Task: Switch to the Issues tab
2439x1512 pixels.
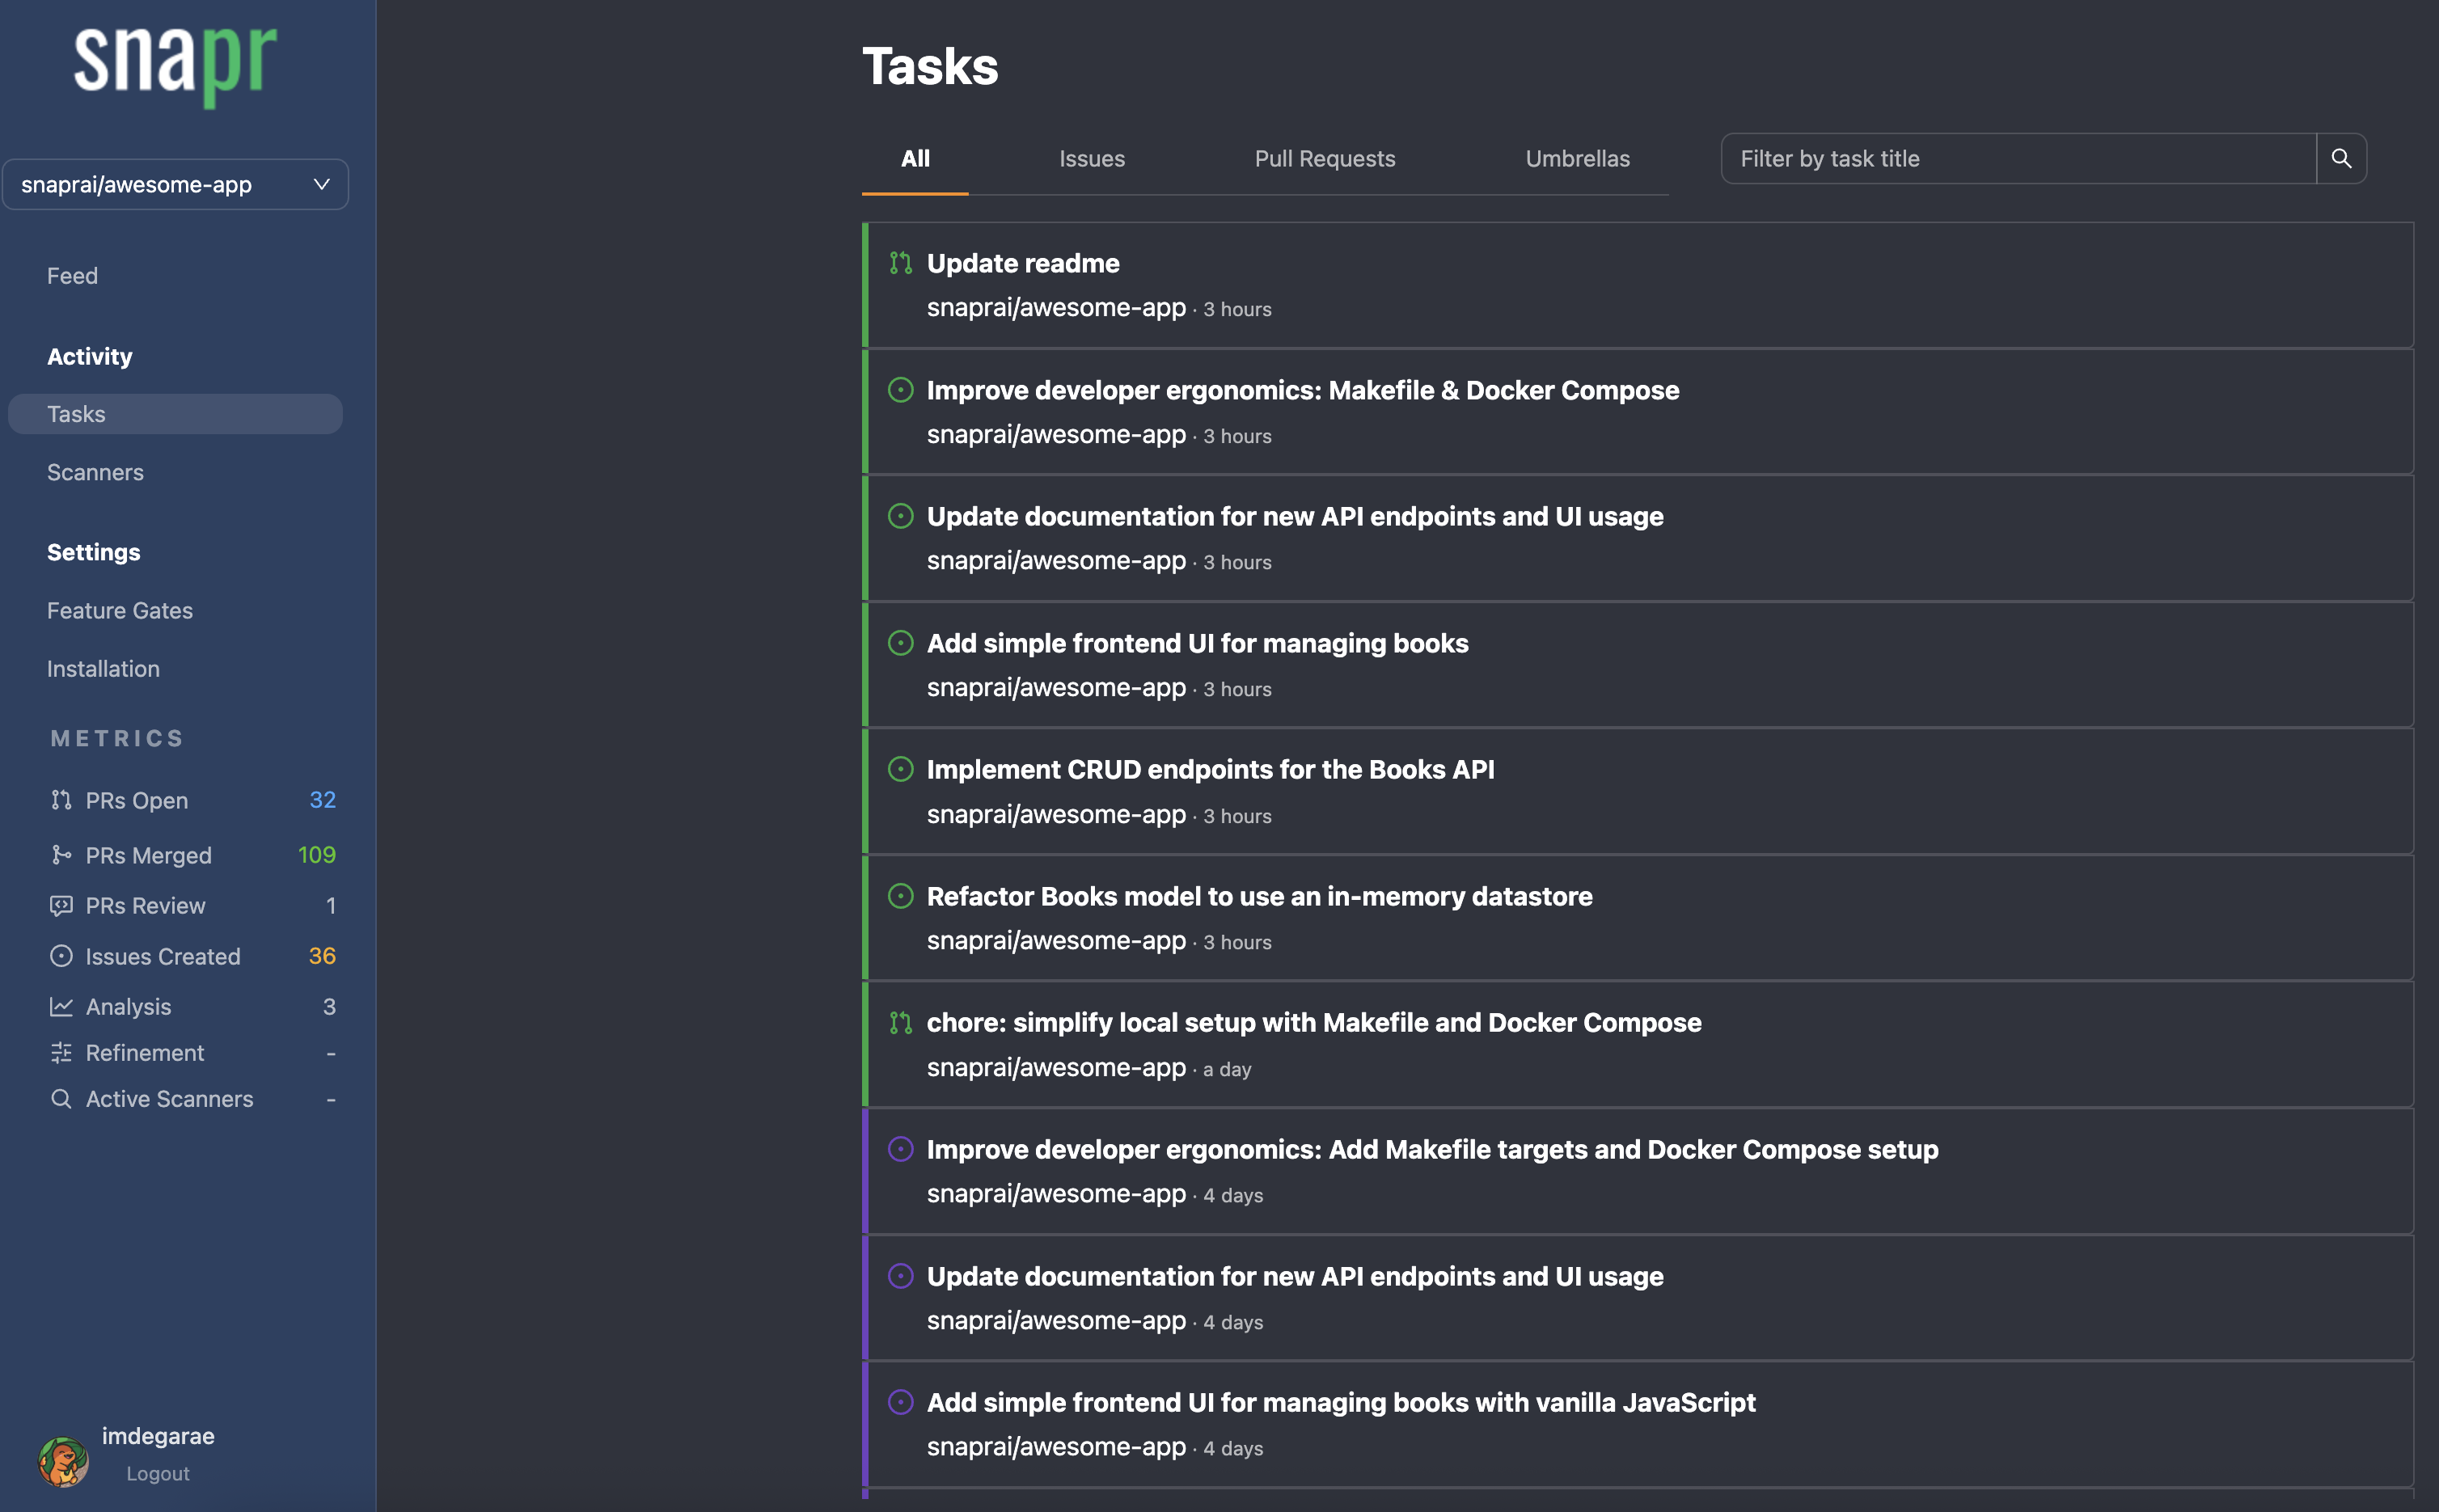Action: point(1091,158)
